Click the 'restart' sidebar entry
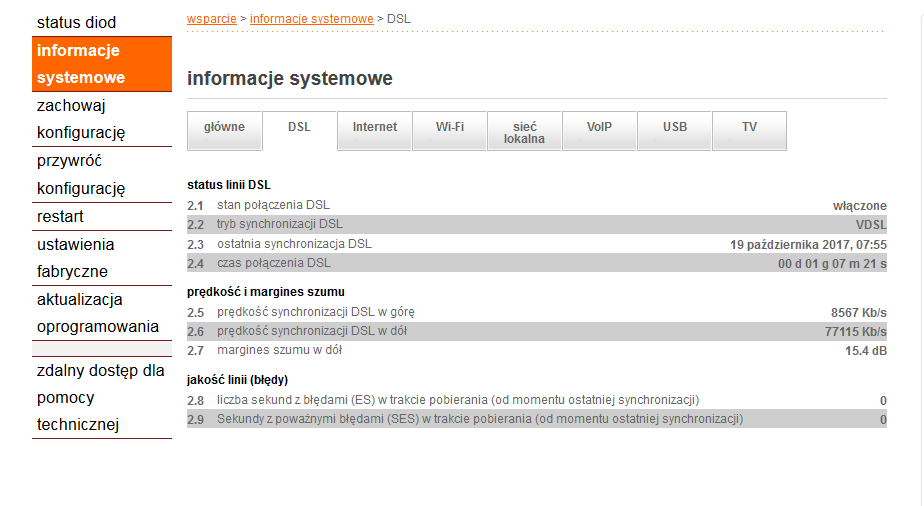Viewport: 924px width, 506px height. [x=61, y=216]
